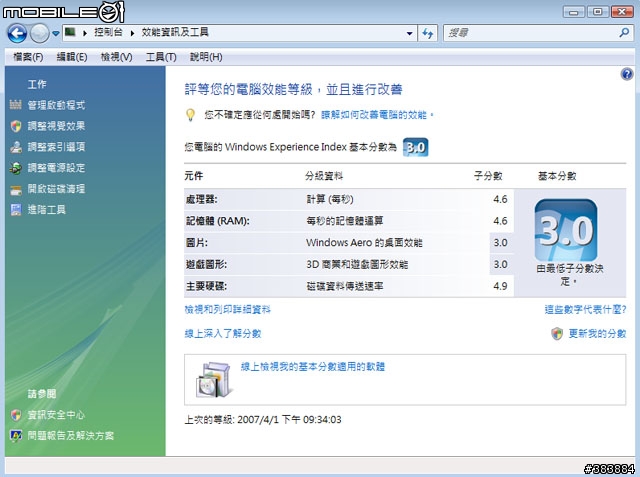Open the 說明(H) menu

(206, 57)
